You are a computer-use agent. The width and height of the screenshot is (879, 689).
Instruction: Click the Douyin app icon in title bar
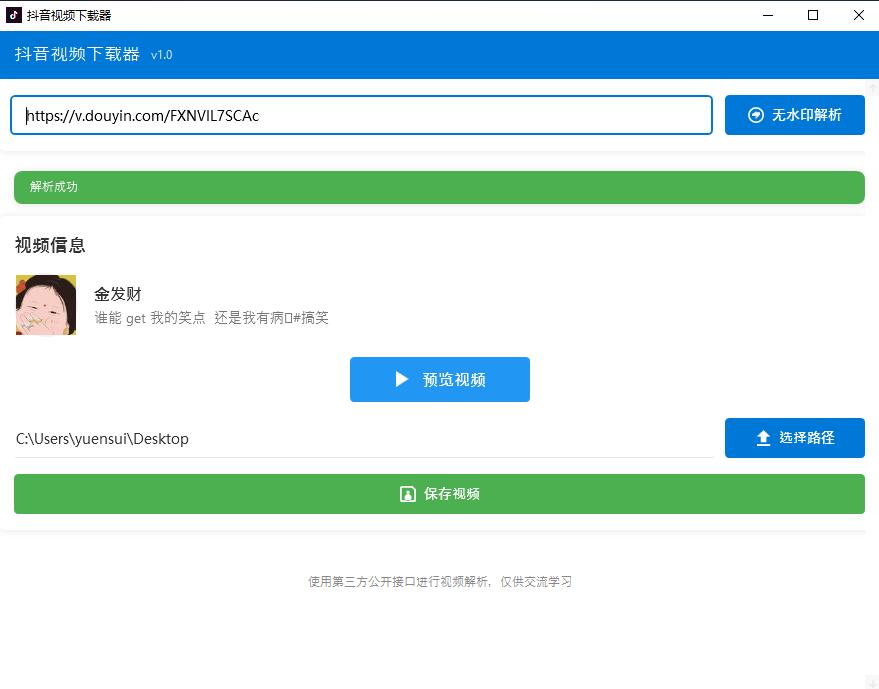pyautogui.click(x=14, y=15)
